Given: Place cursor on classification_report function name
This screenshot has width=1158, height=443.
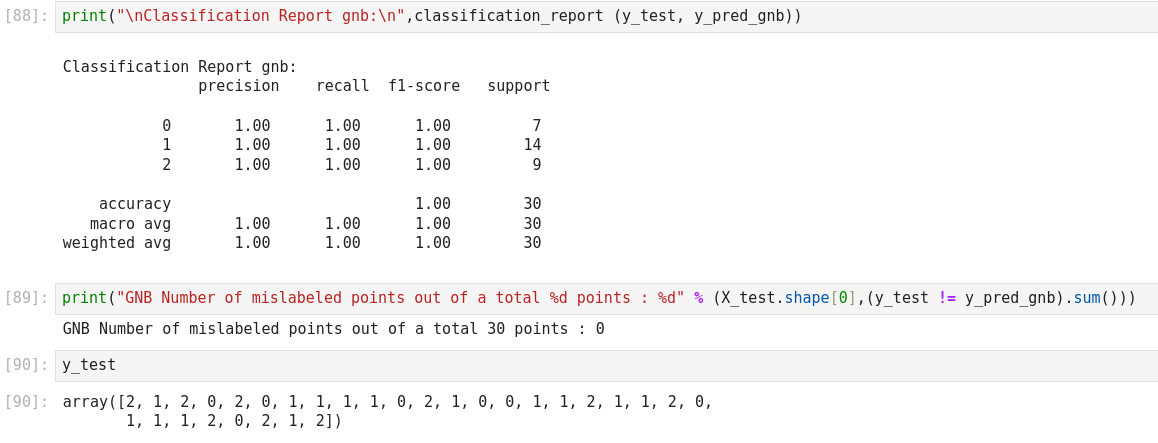Looking at the screenshot, I should tap(509, 16).
